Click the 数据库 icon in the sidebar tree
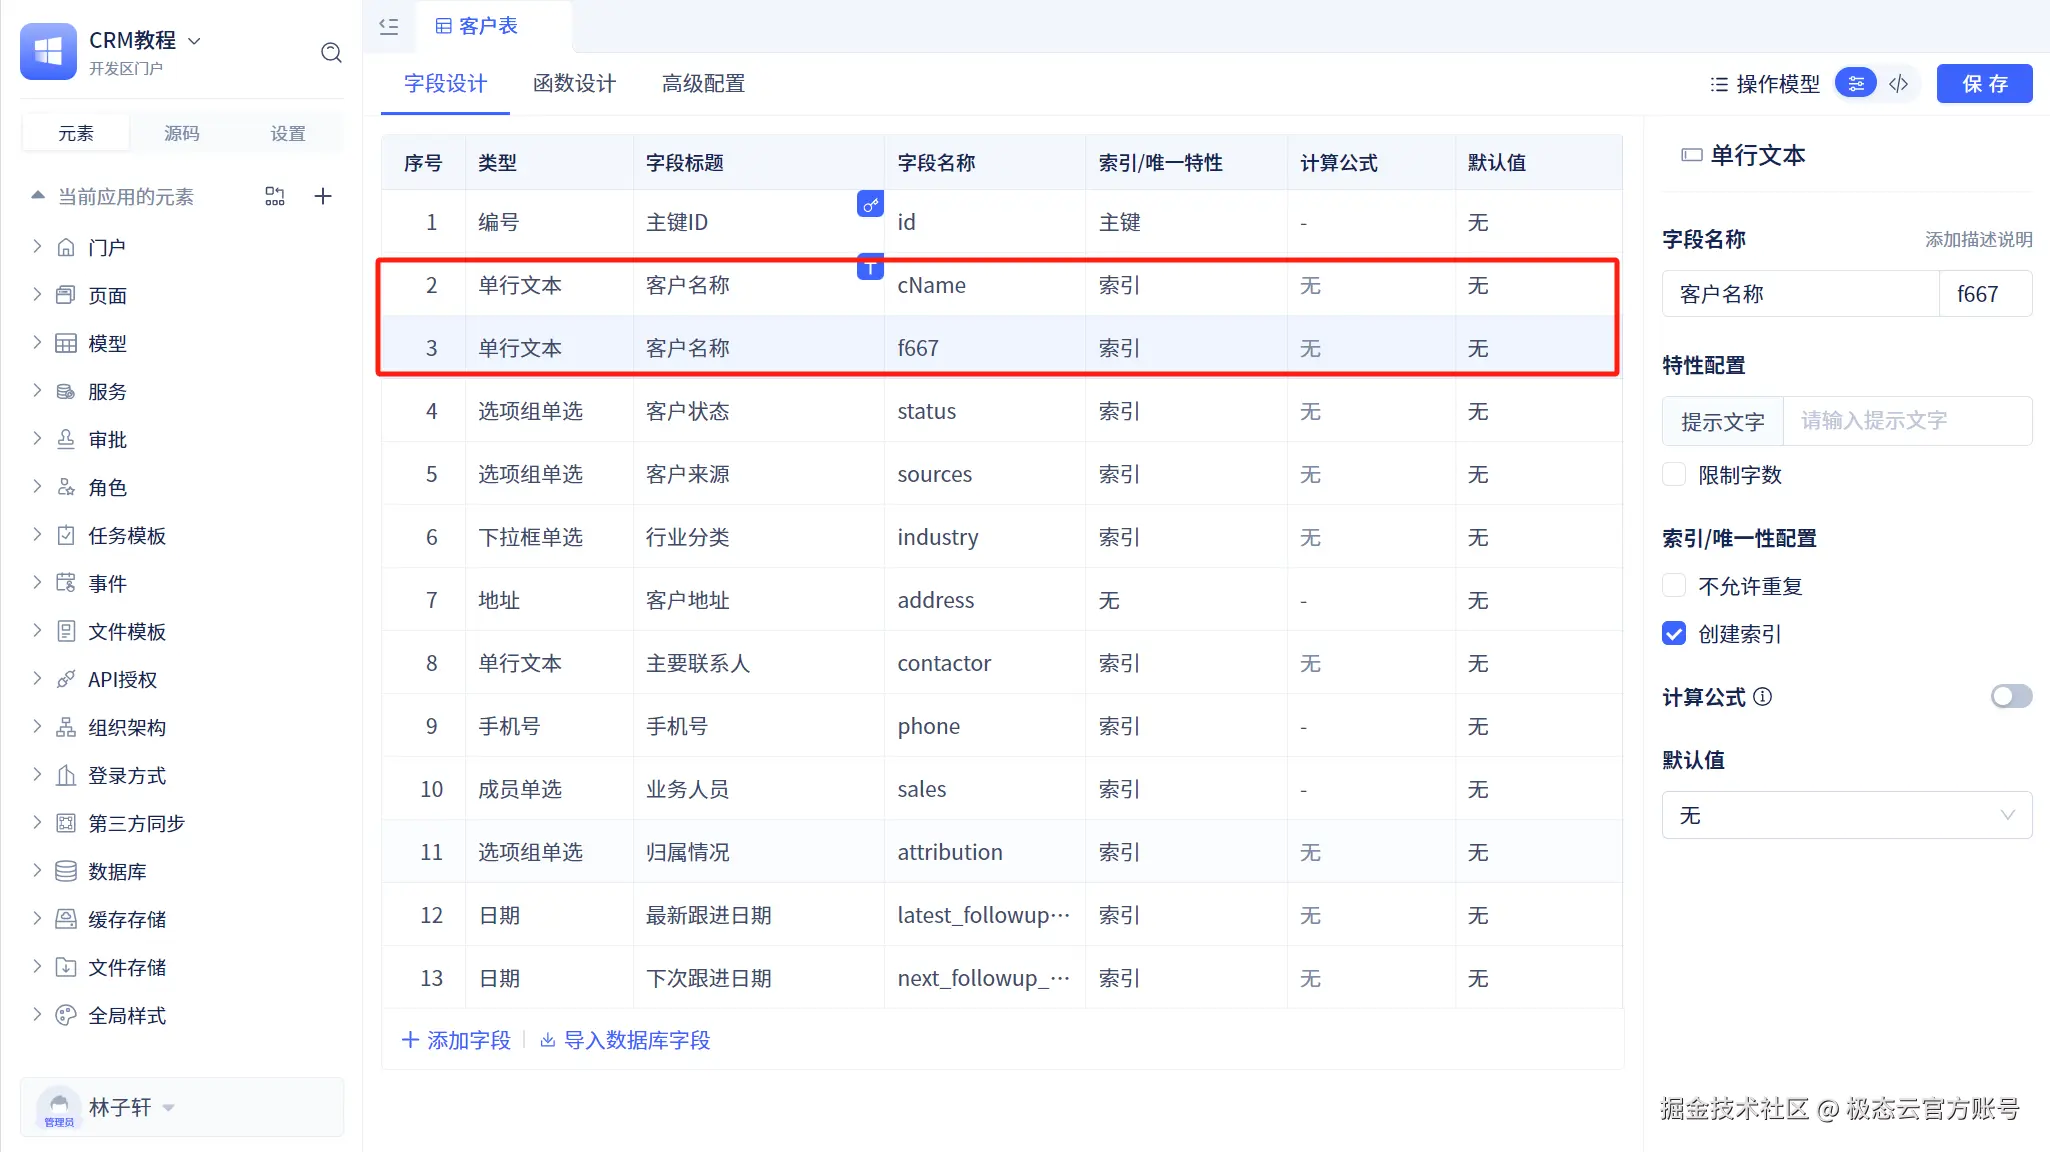This screenshot has height=1152, width=2050. pyautogui.click(x=66, y=871)
